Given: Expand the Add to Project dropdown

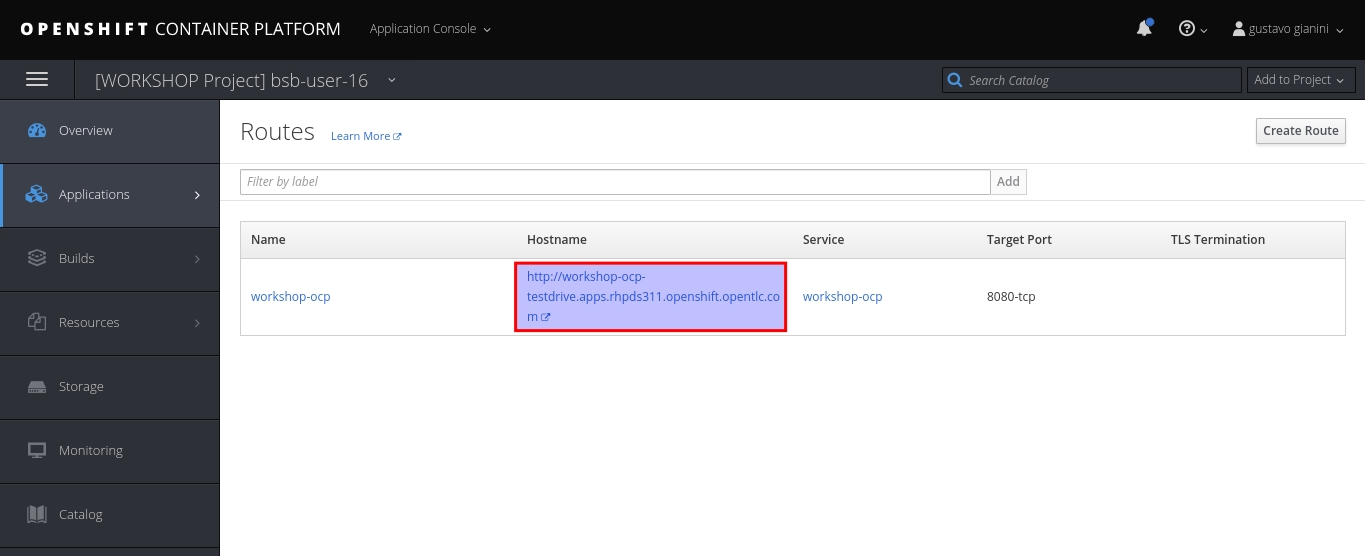Looking at the screenshot, I should [x=1300, y=80].
